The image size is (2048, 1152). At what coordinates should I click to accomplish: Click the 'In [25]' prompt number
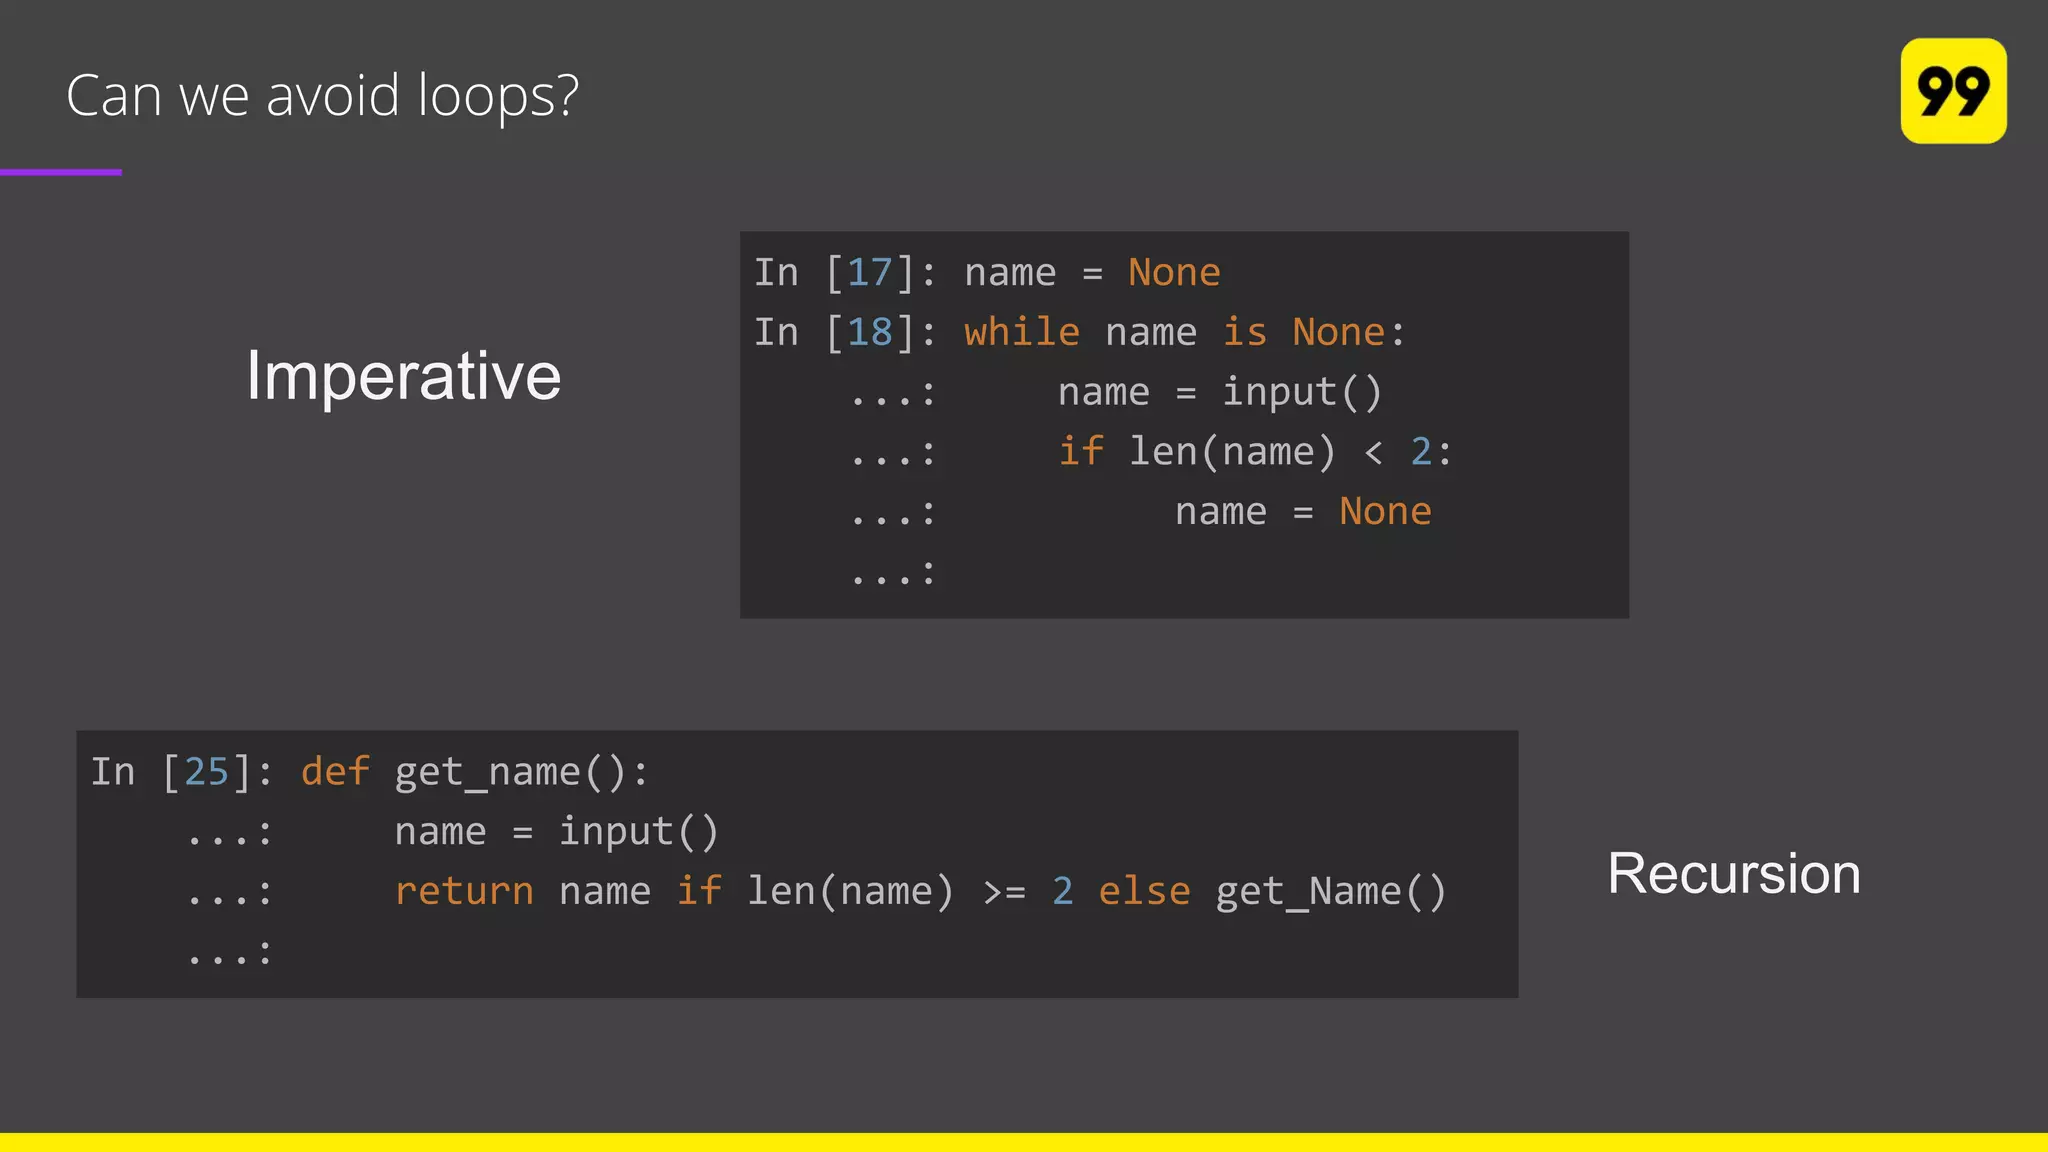coord(181,771)
